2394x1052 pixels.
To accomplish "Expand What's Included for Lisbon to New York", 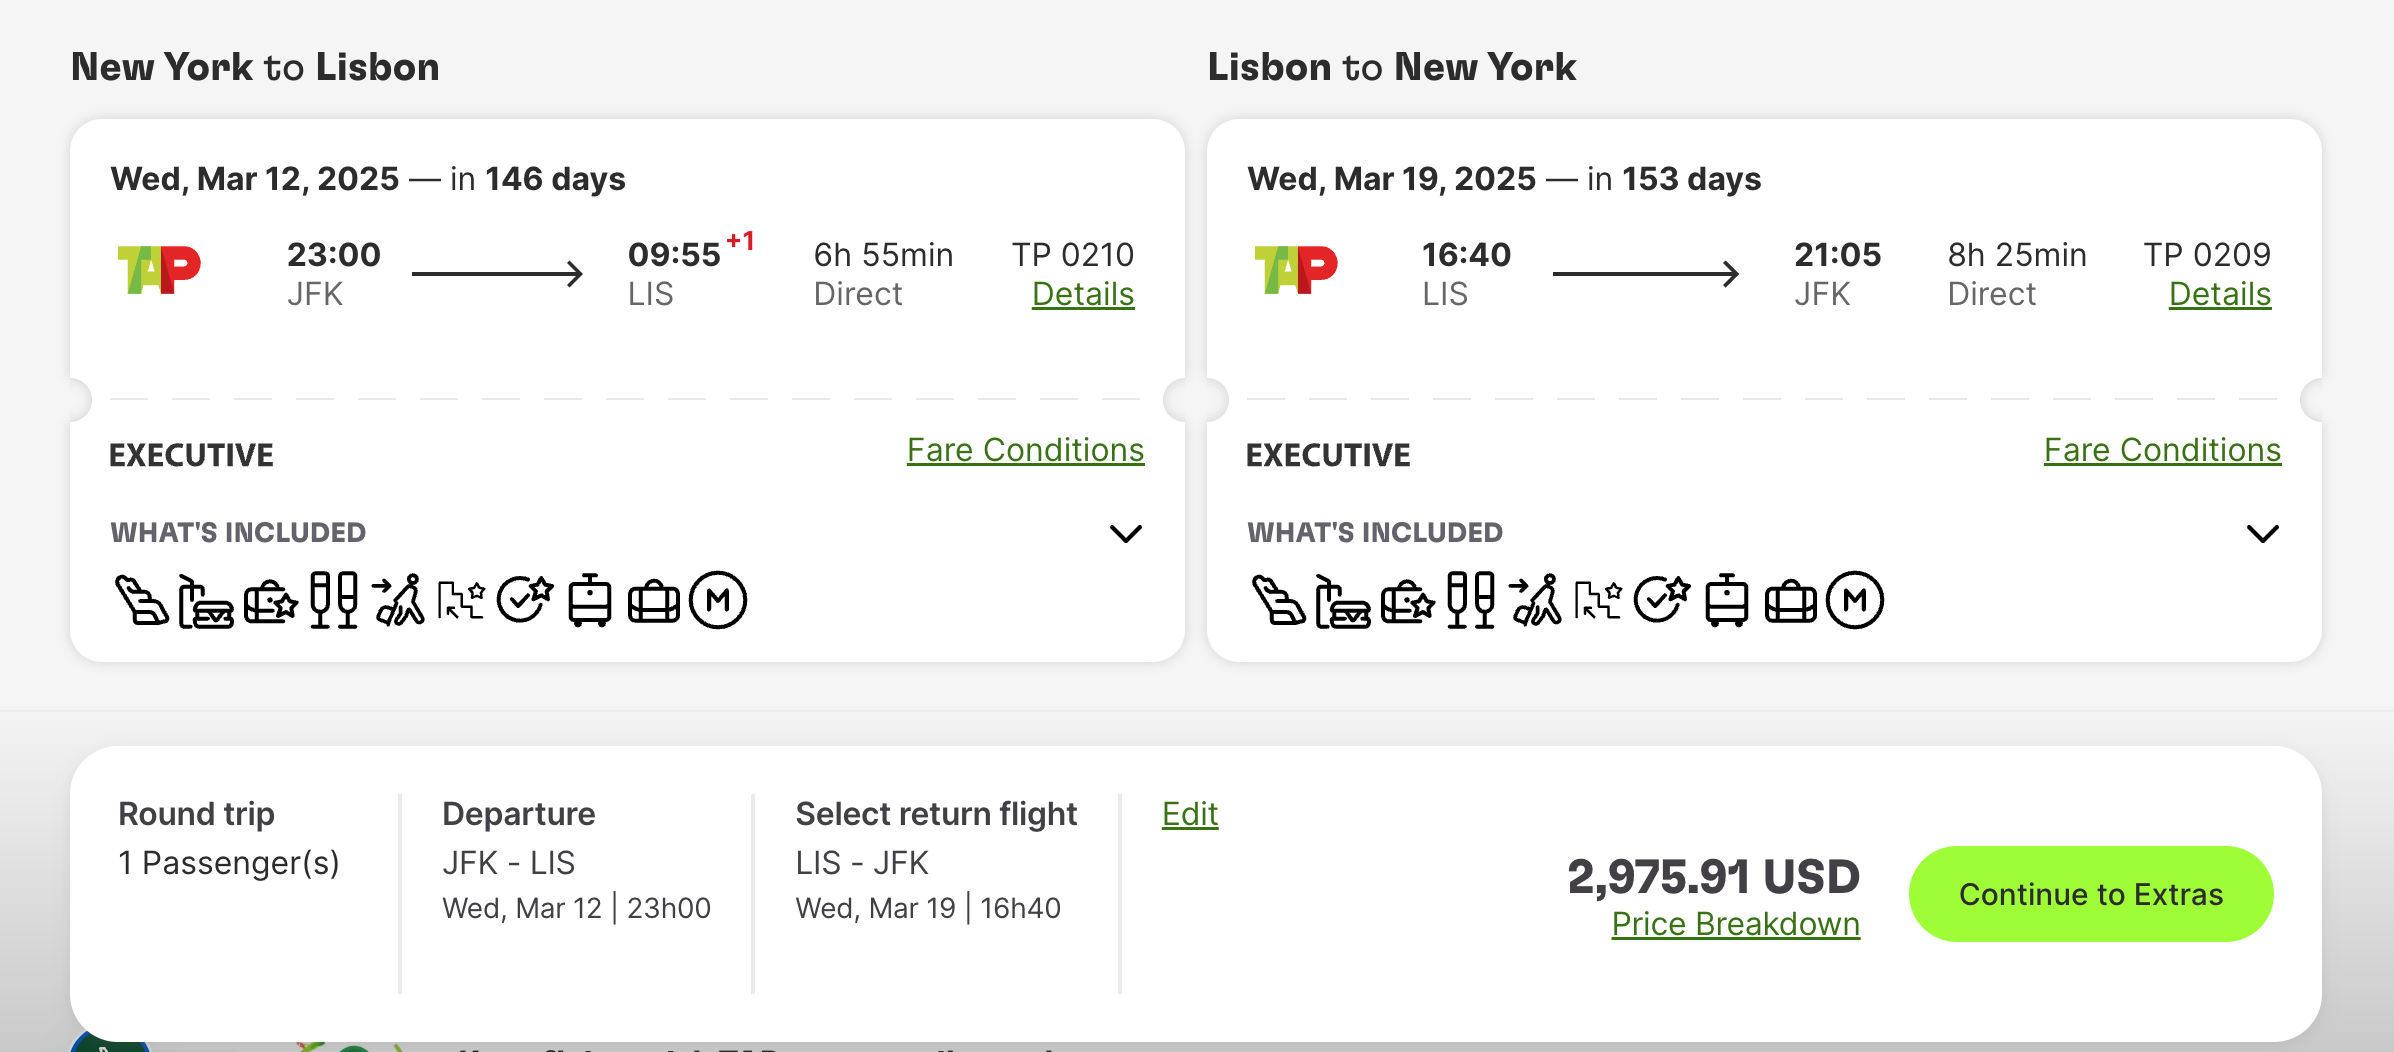I will point(2263,533).
